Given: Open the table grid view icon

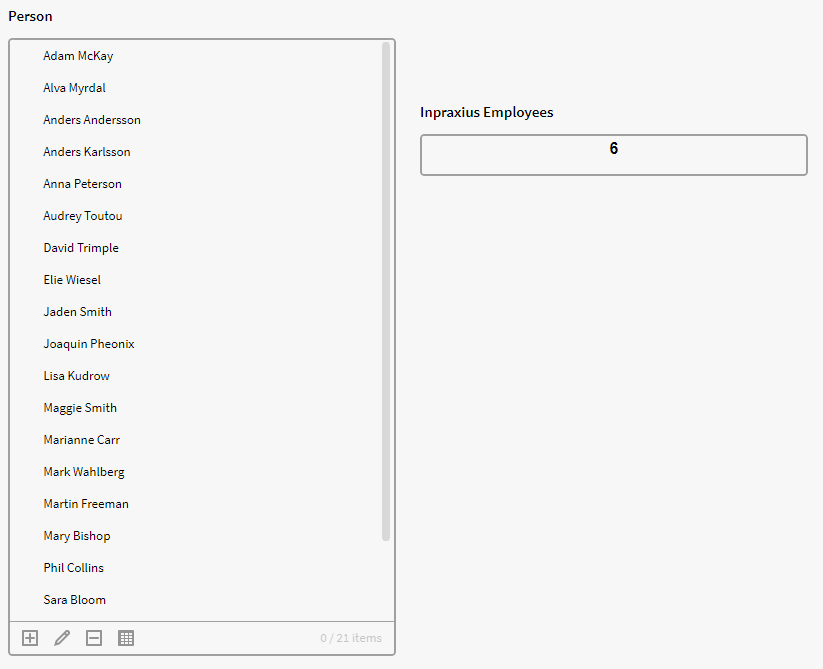Looking at the screenshot, I should tap(126, 638).
